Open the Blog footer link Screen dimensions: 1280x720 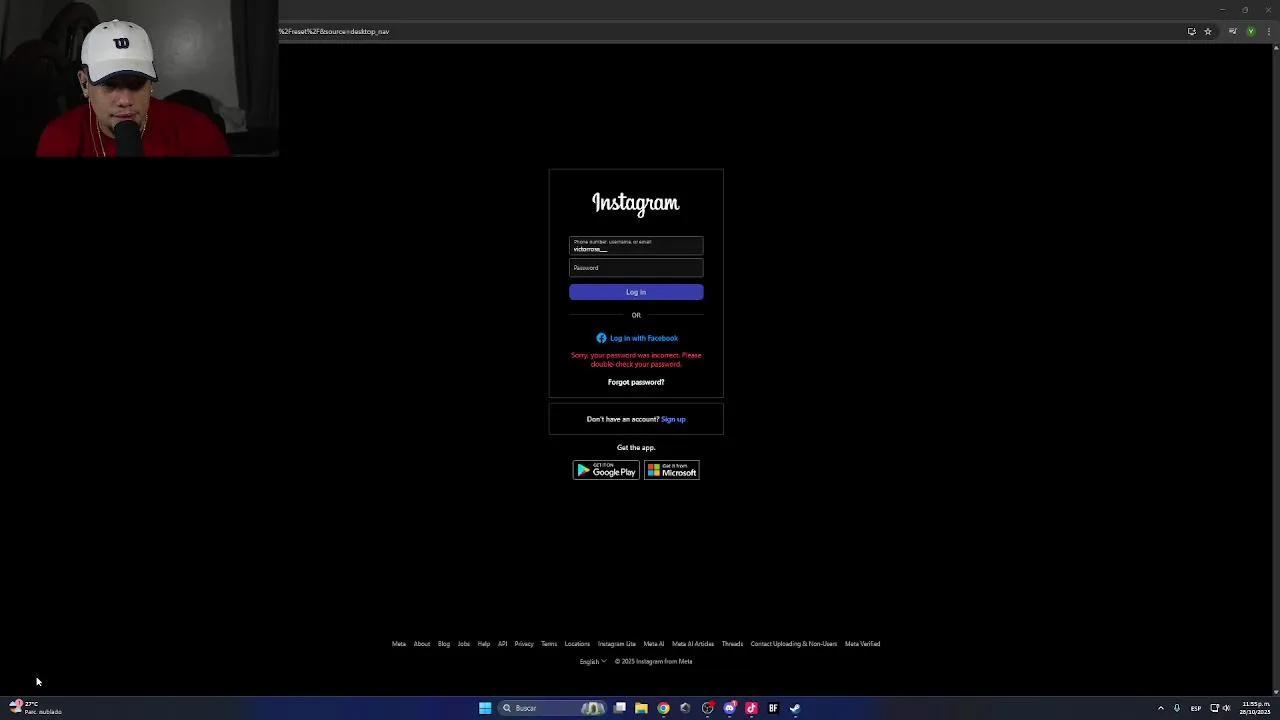[x=444, y=644]
